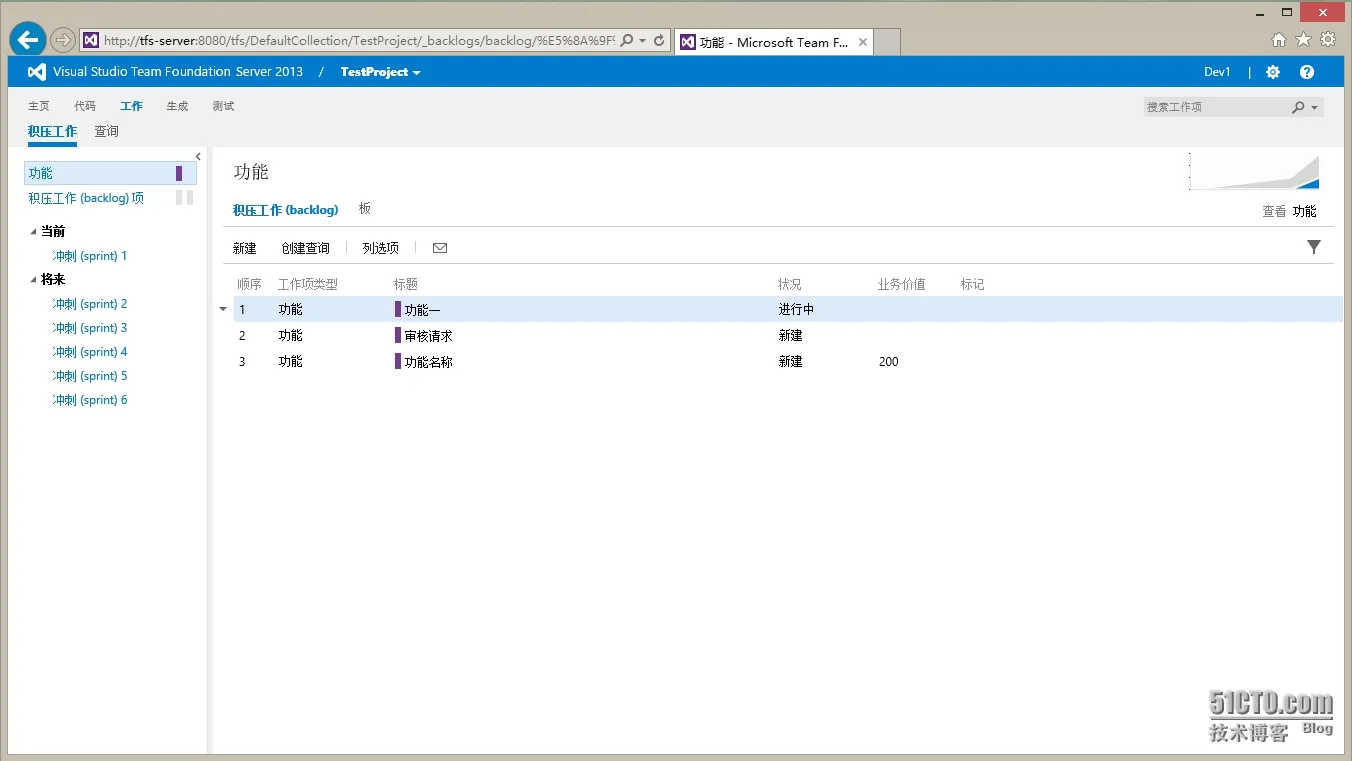1352x761 pixels.
Task: Switch to the 主页 hub
Action: pos(39,106)
